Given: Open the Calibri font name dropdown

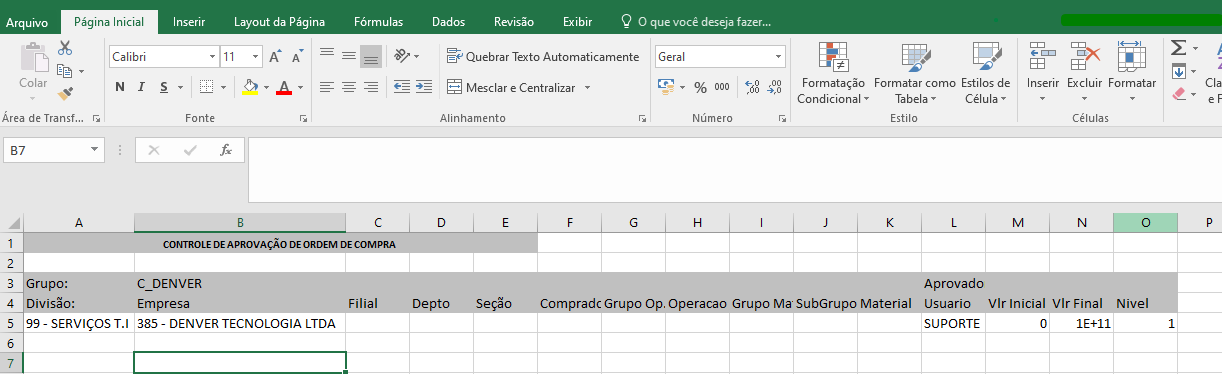Looking at the screenshot, I should pyautogui.click(x=212, y=57).
